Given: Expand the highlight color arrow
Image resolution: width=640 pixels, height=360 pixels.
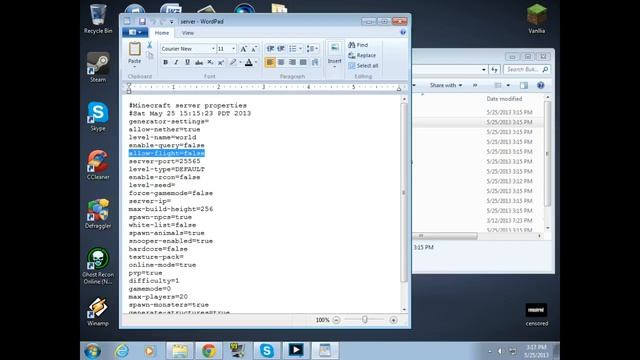Looking at the screenshot, I should (240, 62).
